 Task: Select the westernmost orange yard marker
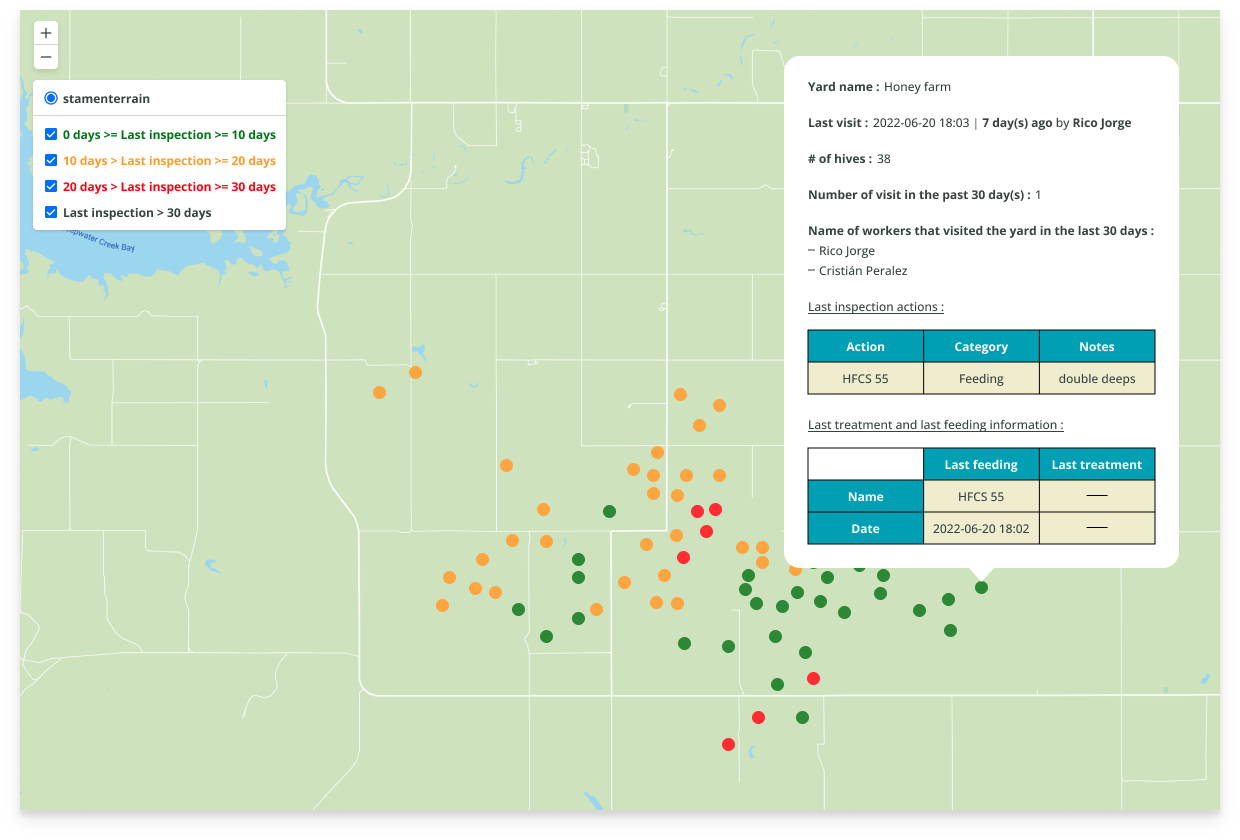coord(379,392)
